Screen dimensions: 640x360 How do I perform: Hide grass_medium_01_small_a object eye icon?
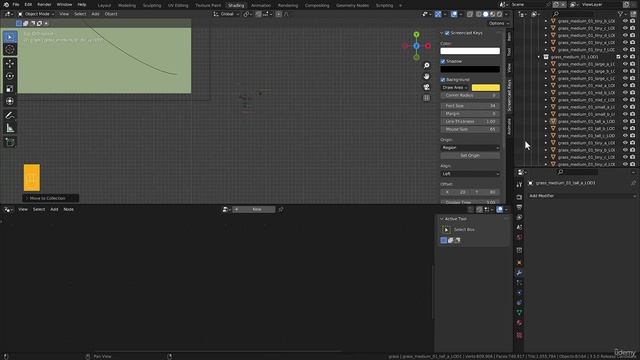coord(625,107)
